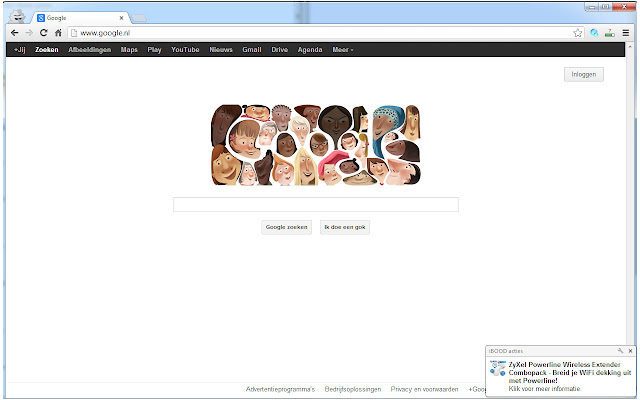Viewport: 640px width, 400px height.
Task: Bookmark this page with the star
Action: pyautogui.click(x=578, y=33)
